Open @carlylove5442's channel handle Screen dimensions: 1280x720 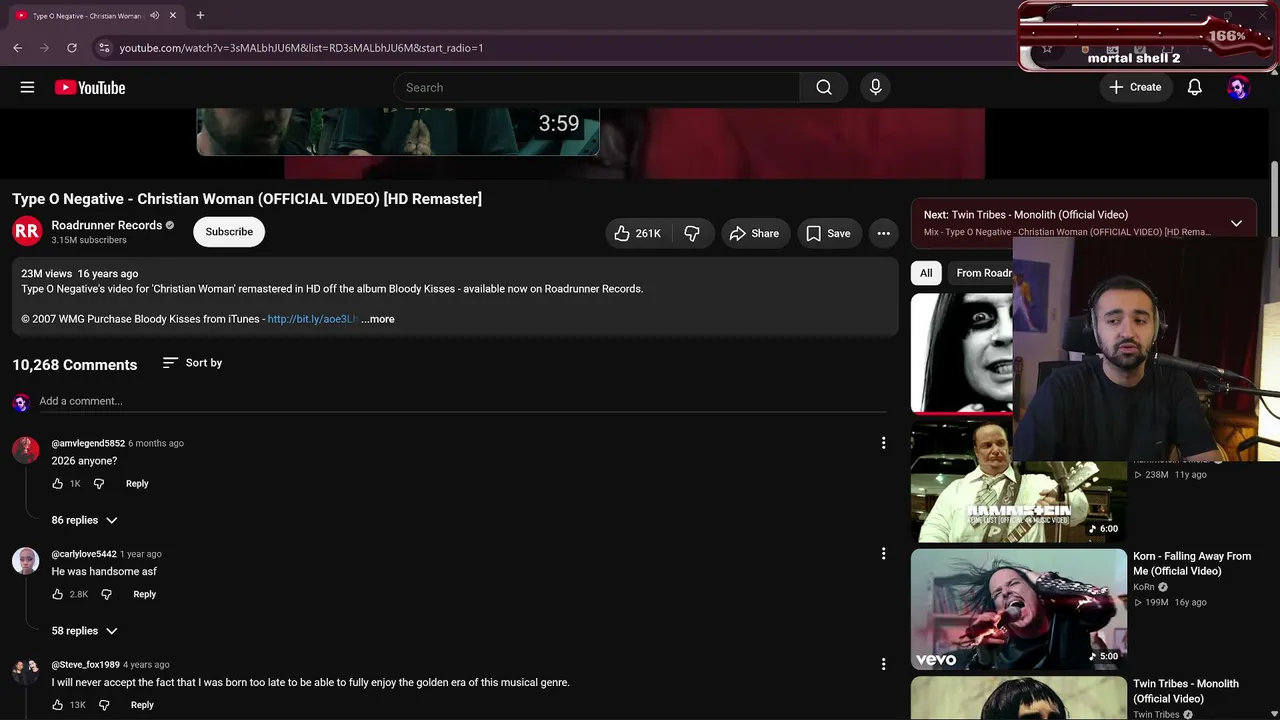(84, 554)
